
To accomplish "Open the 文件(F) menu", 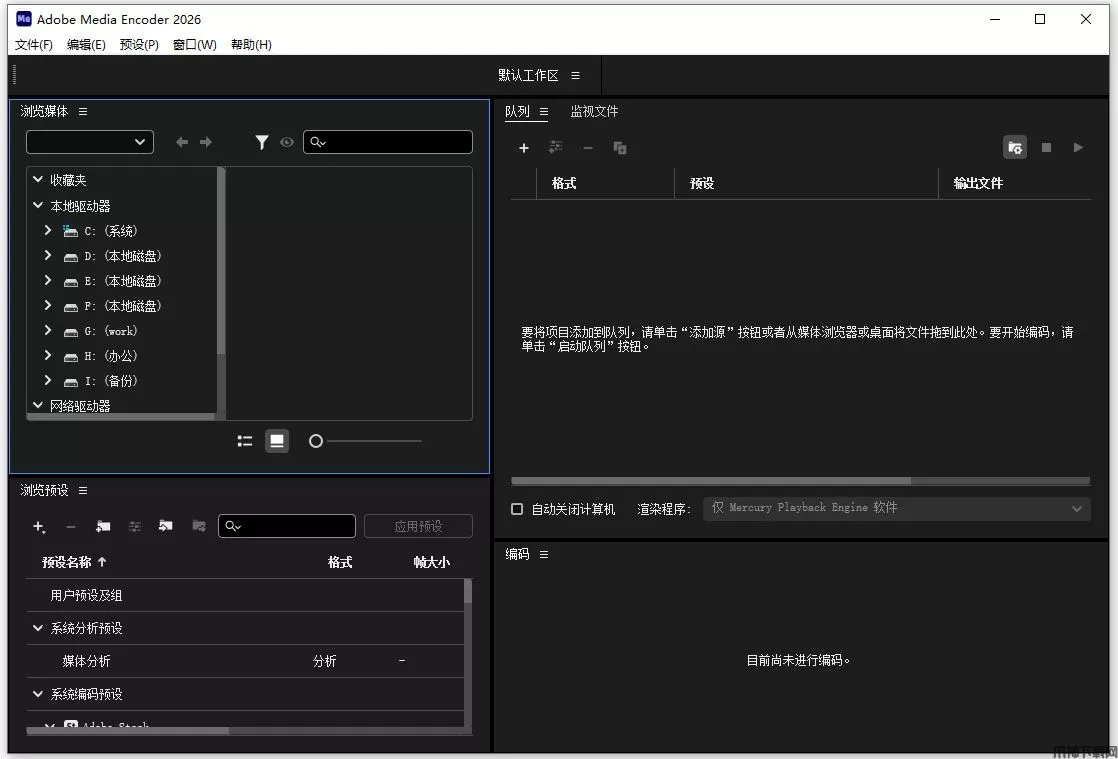I will [x=34, y=45].
